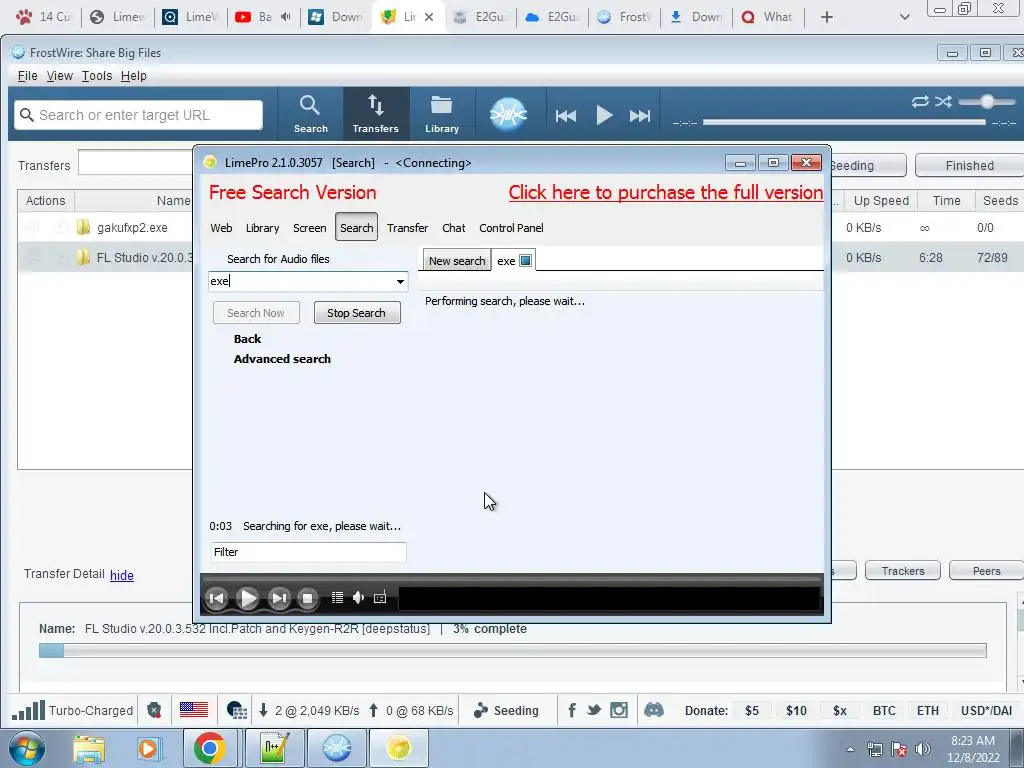This screenshot has height=768, width=1024.
Task: Open the Peers detail tab
Action: pos(986,571)
